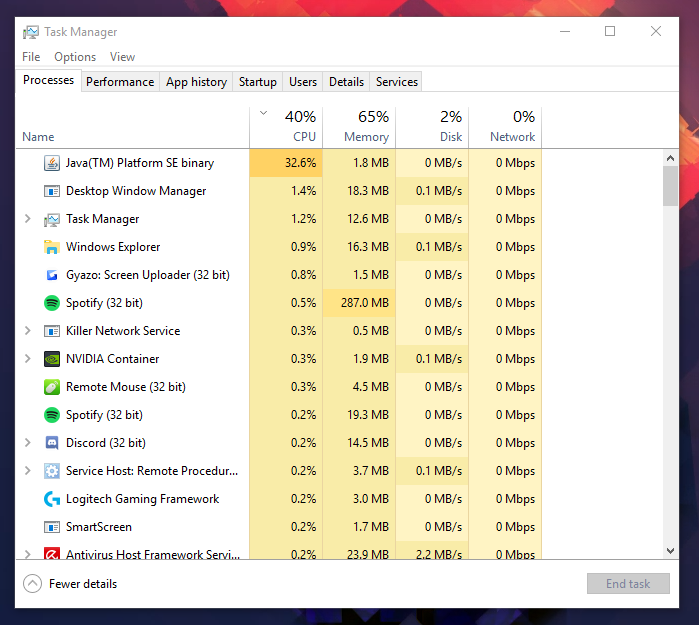Expand the Antivirus Host Framework Service group
This screenshot has height=625, width=699.
point(28,554)
